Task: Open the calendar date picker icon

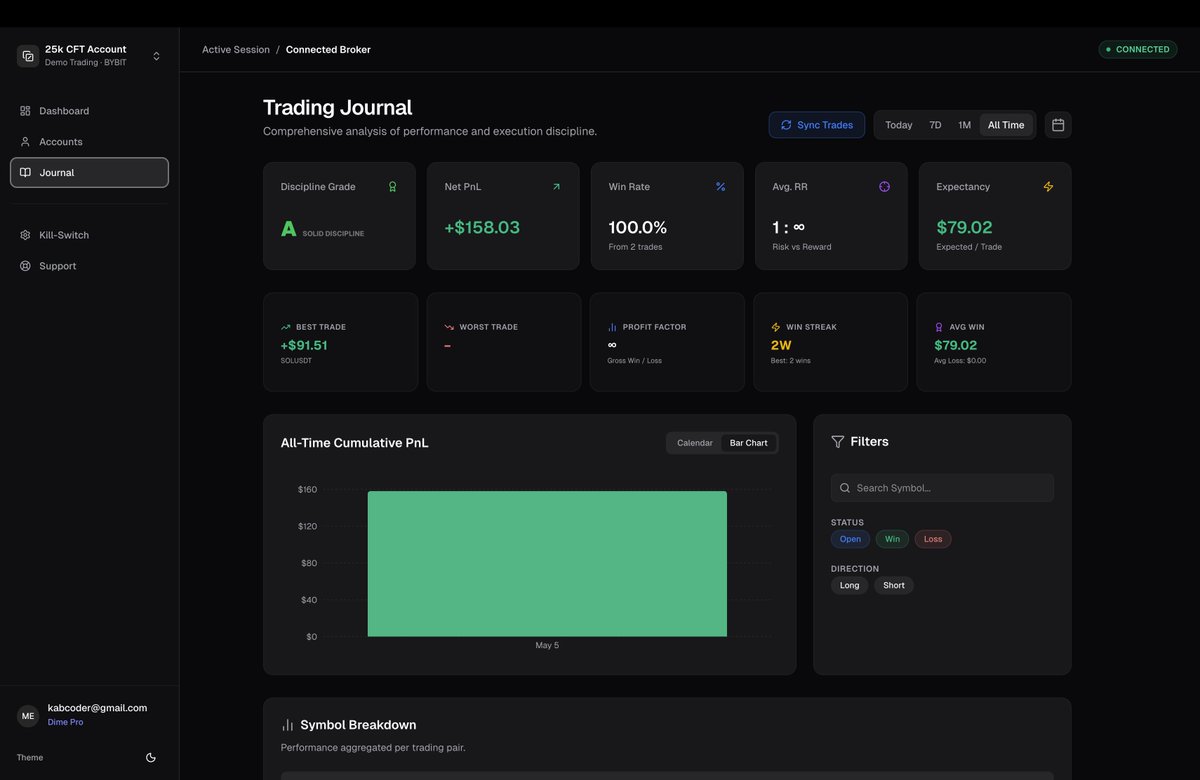Action: 1058,125
